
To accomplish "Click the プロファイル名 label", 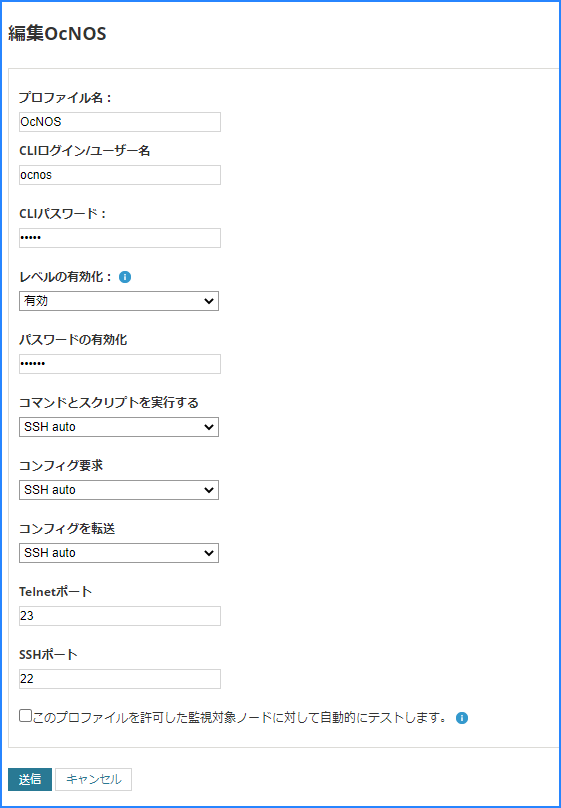I will pyautogui.click(x=65, y=97).
